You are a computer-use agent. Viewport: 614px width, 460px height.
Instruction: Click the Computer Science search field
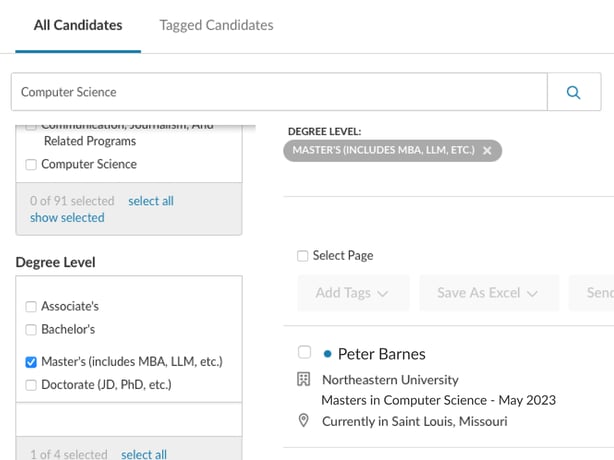click(279, 92)
